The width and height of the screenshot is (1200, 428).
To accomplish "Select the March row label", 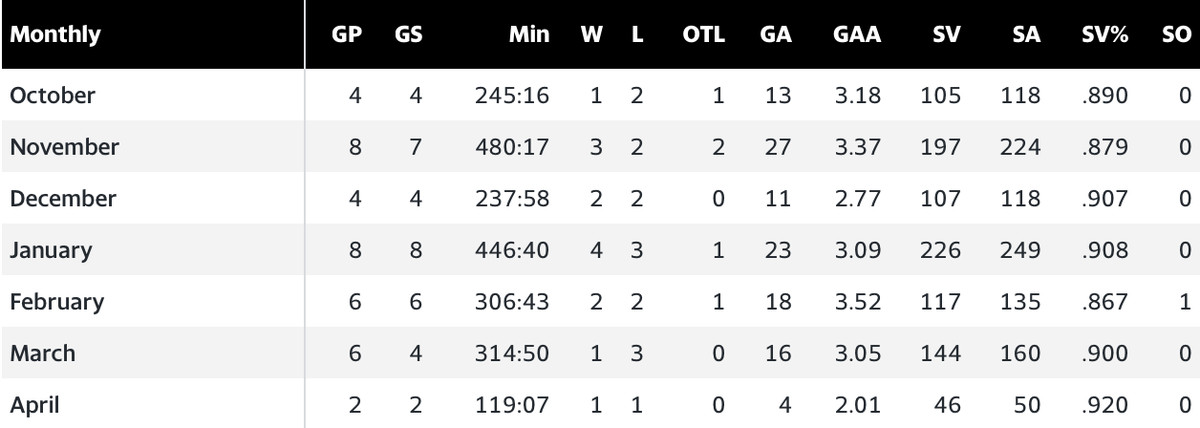I will pyautogui.click(x=42, y=353).
